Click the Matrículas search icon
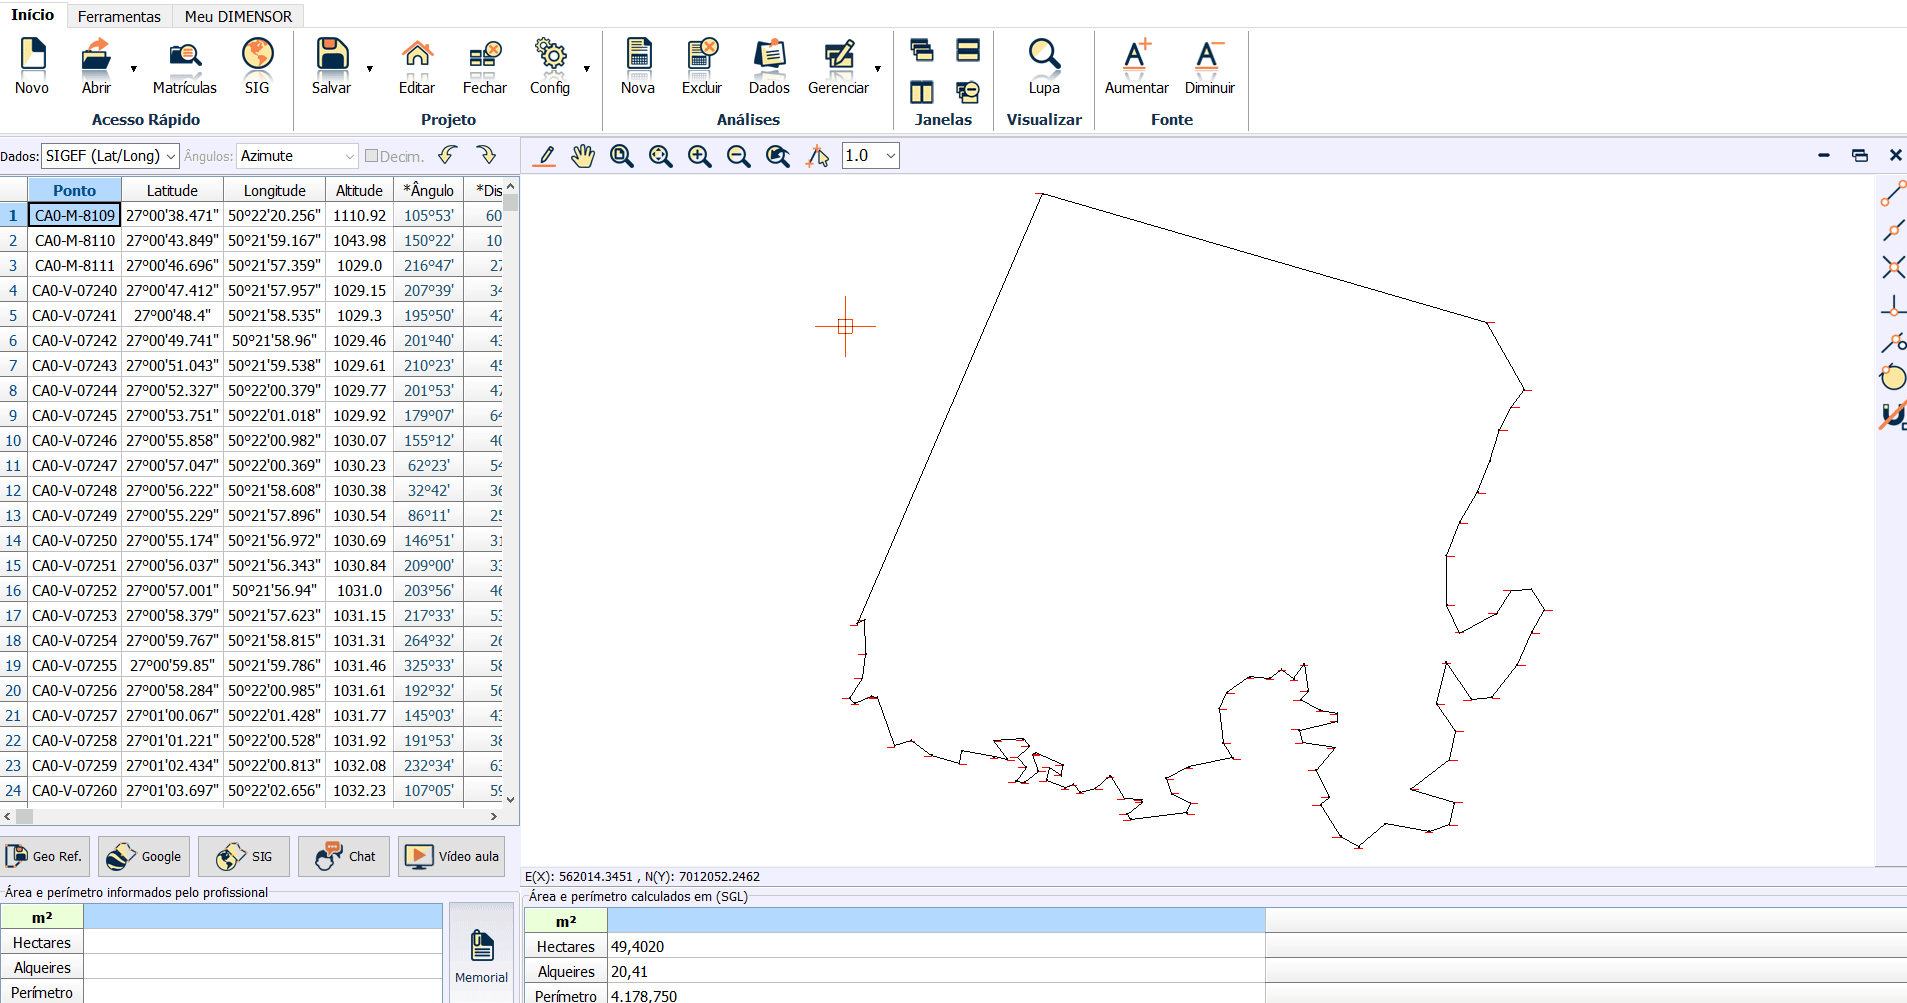 184,56
